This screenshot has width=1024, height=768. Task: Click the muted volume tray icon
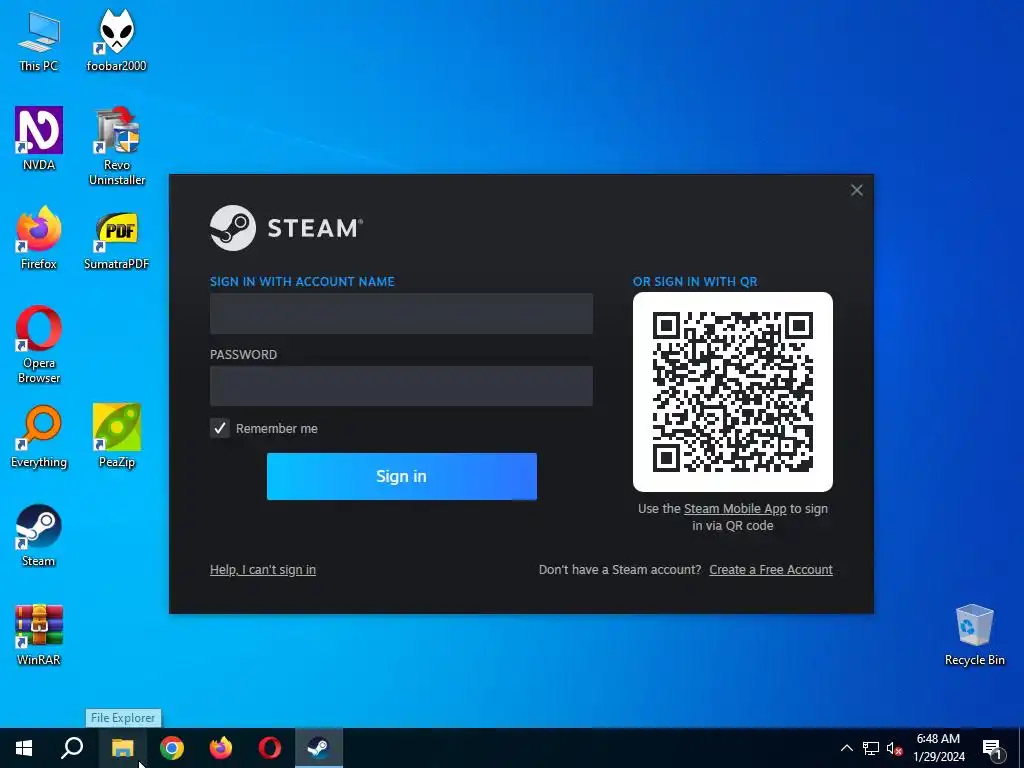point(894,748)
